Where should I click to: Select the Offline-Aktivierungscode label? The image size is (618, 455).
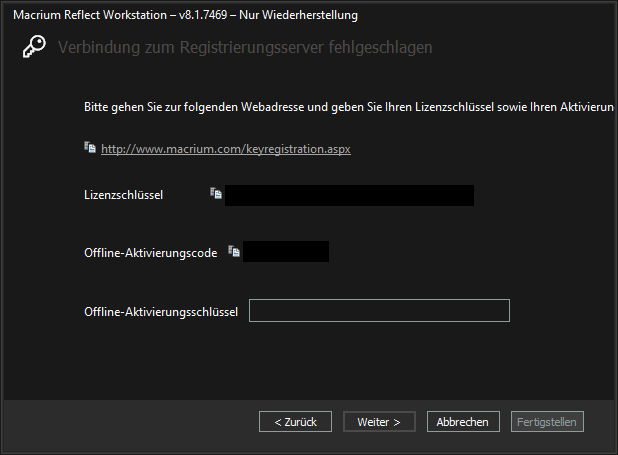tap(151, 253)
